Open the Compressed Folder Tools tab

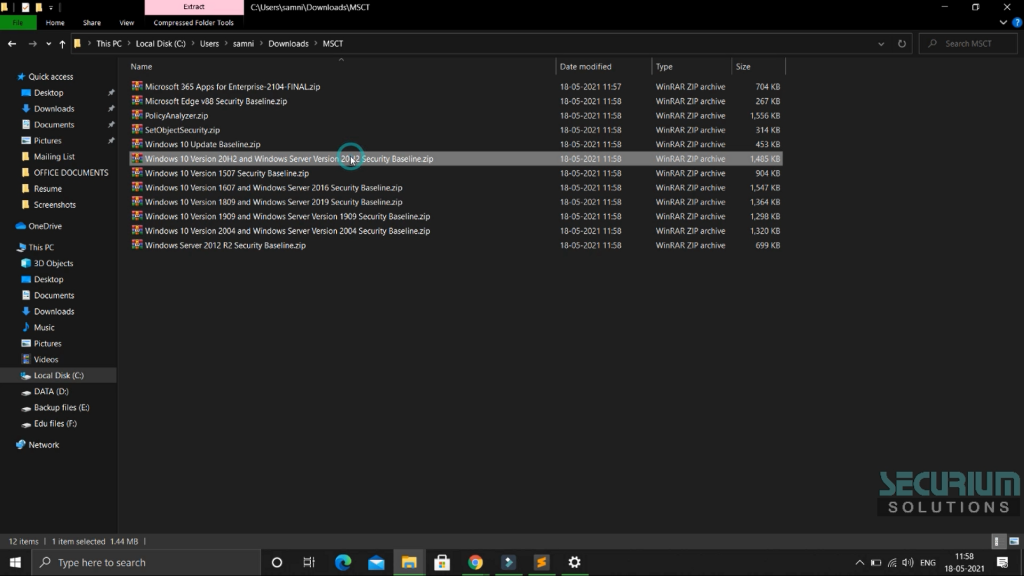coord(193,22)
